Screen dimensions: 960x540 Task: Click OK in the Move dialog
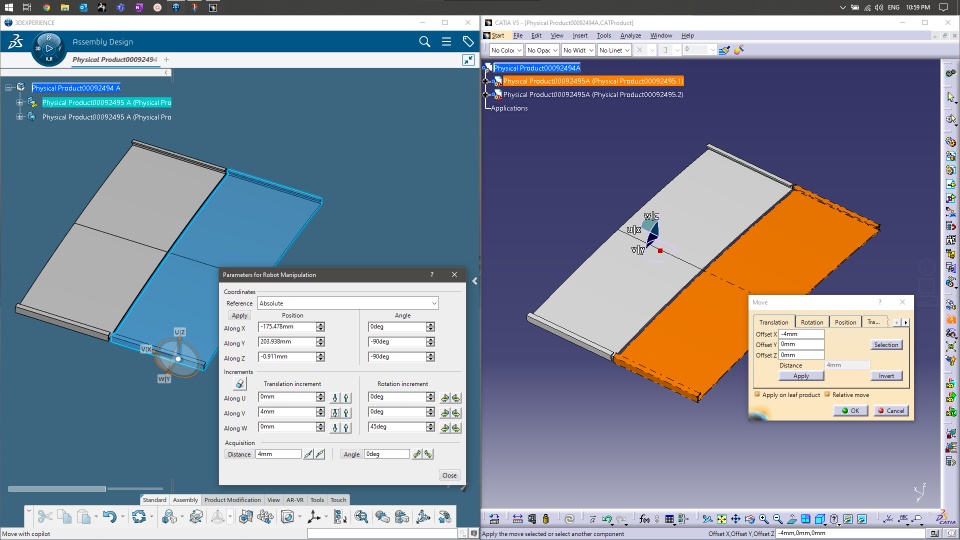[x=850, y=411]
